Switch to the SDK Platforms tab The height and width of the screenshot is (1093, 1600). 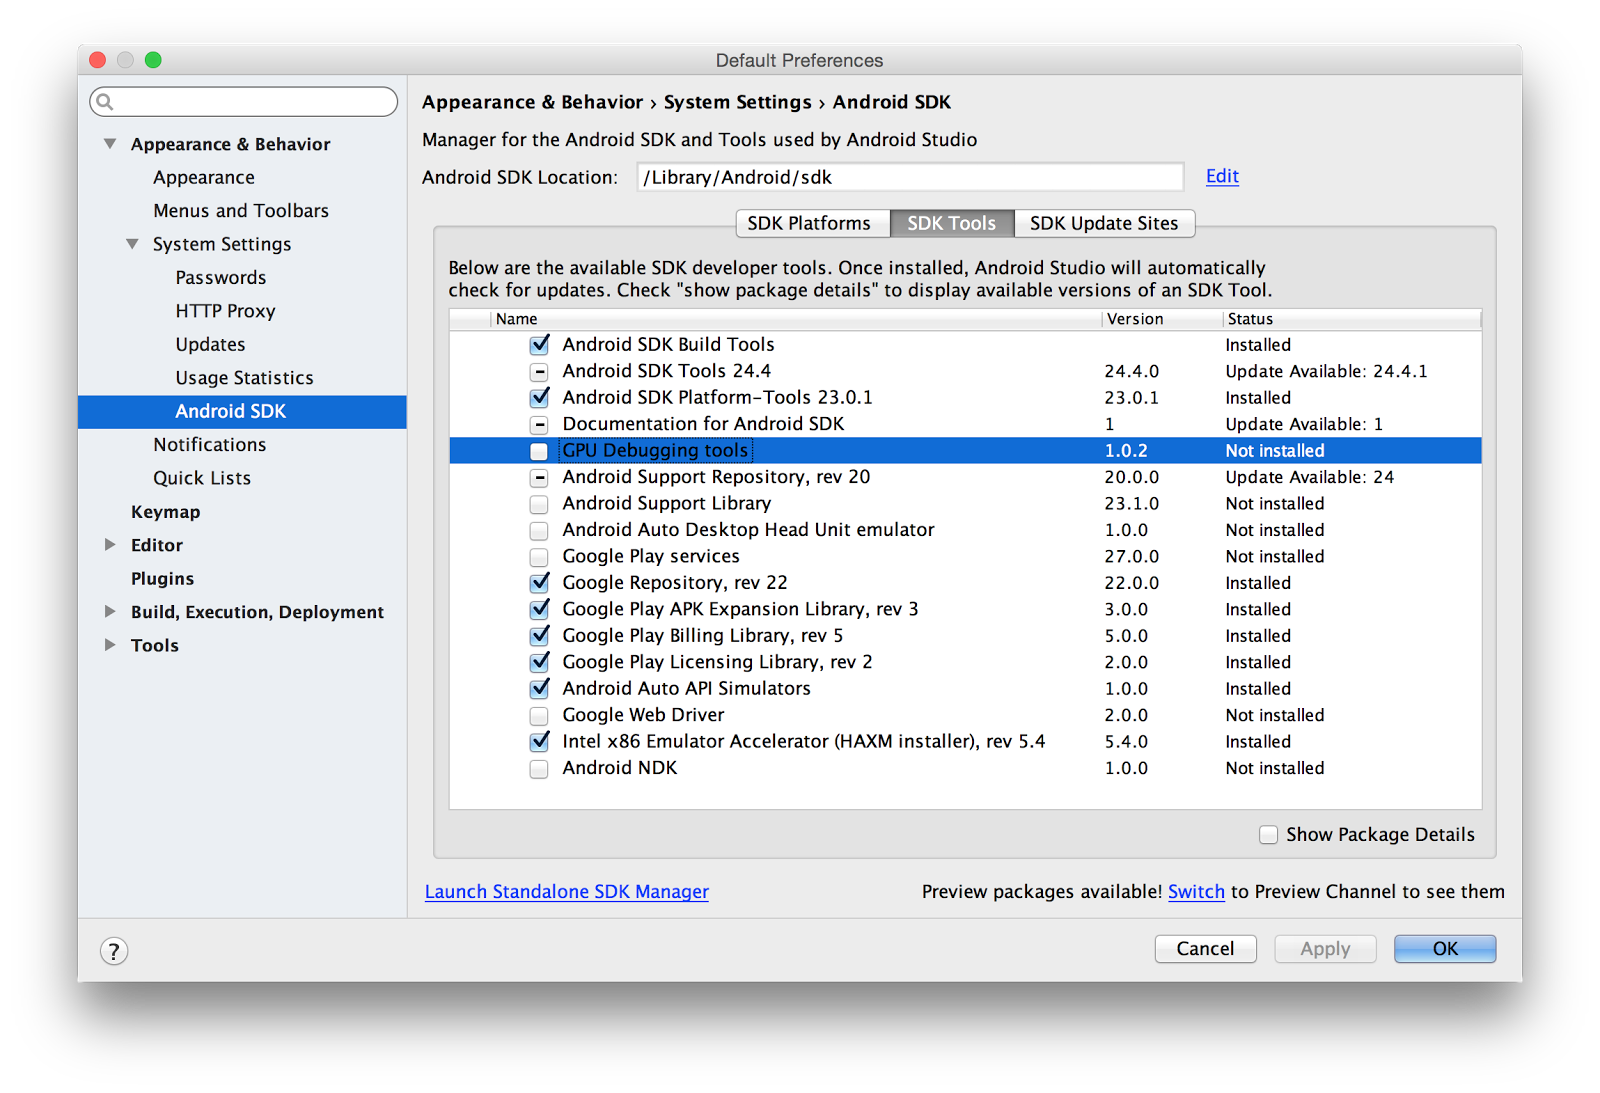tap(811, 223)
